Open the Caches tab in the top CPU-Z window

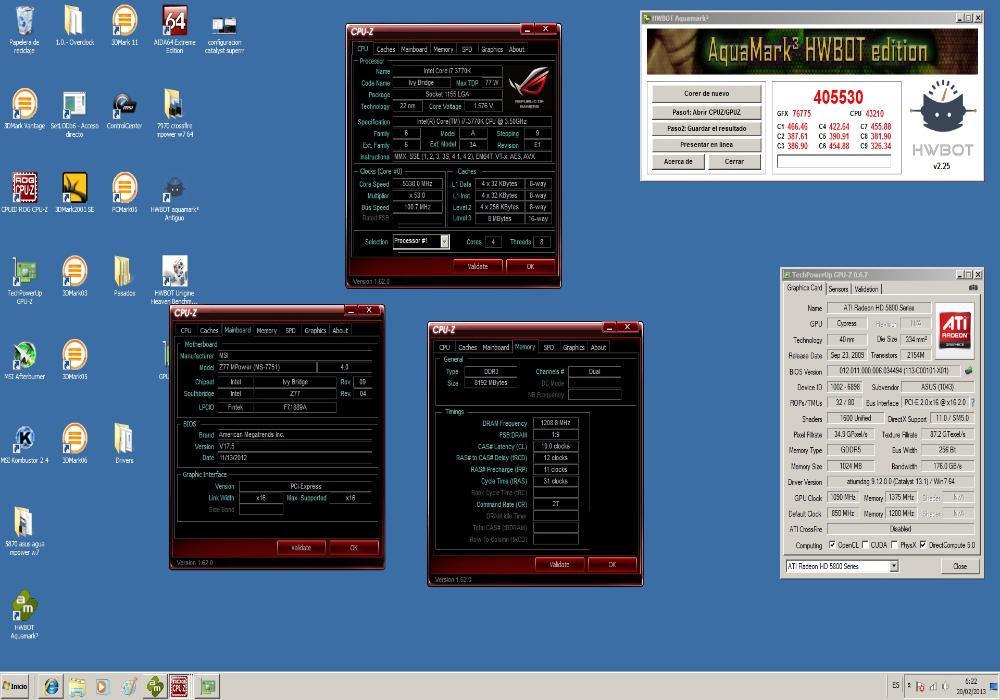(x=385, y=49)
